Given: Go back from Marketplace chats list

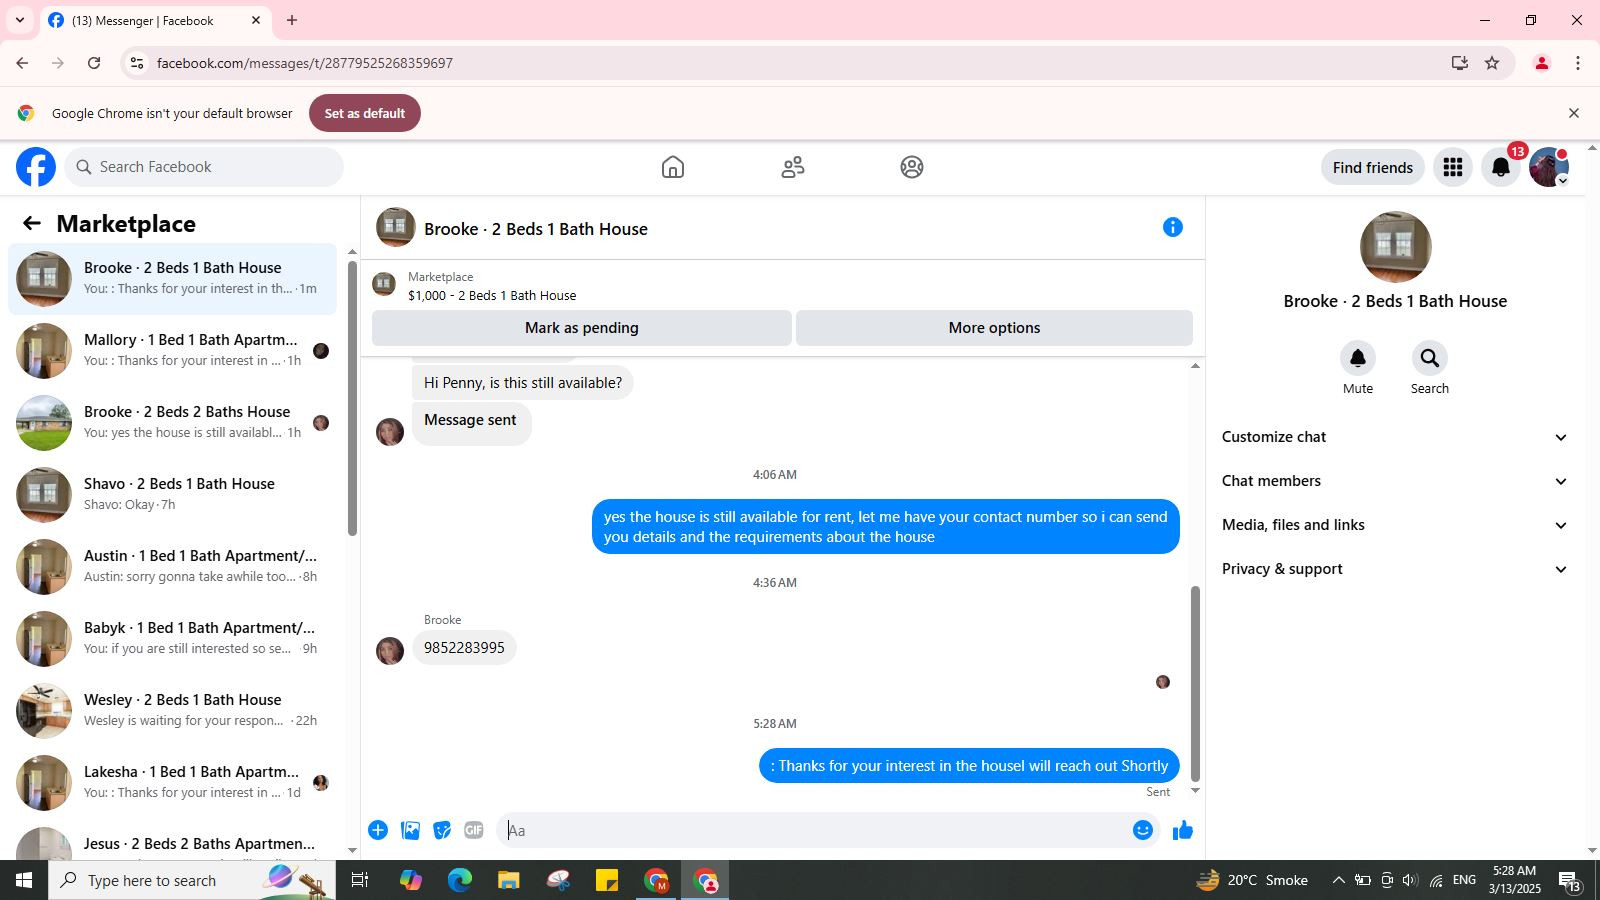Looking at the screenshot, I should coord(32,224).
